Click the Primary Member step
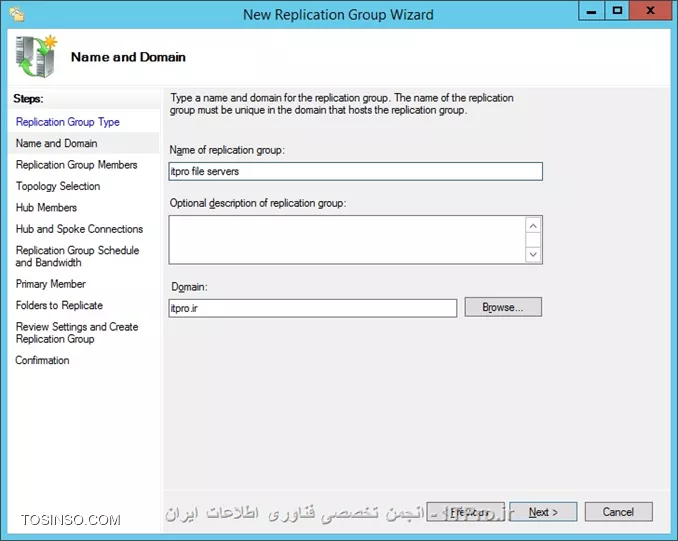The width and height of the screenshot is (678, 541). pos(51,284)
